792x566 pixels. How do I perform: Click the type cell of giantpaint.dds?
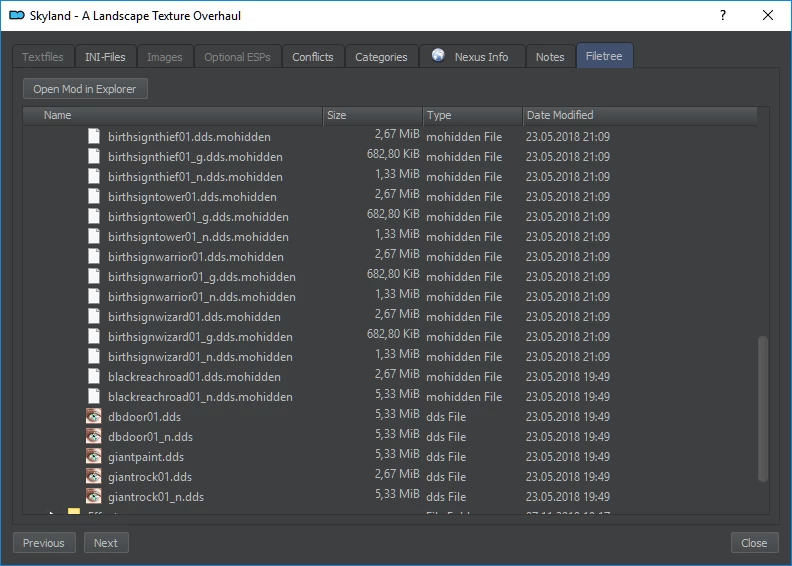446,457
